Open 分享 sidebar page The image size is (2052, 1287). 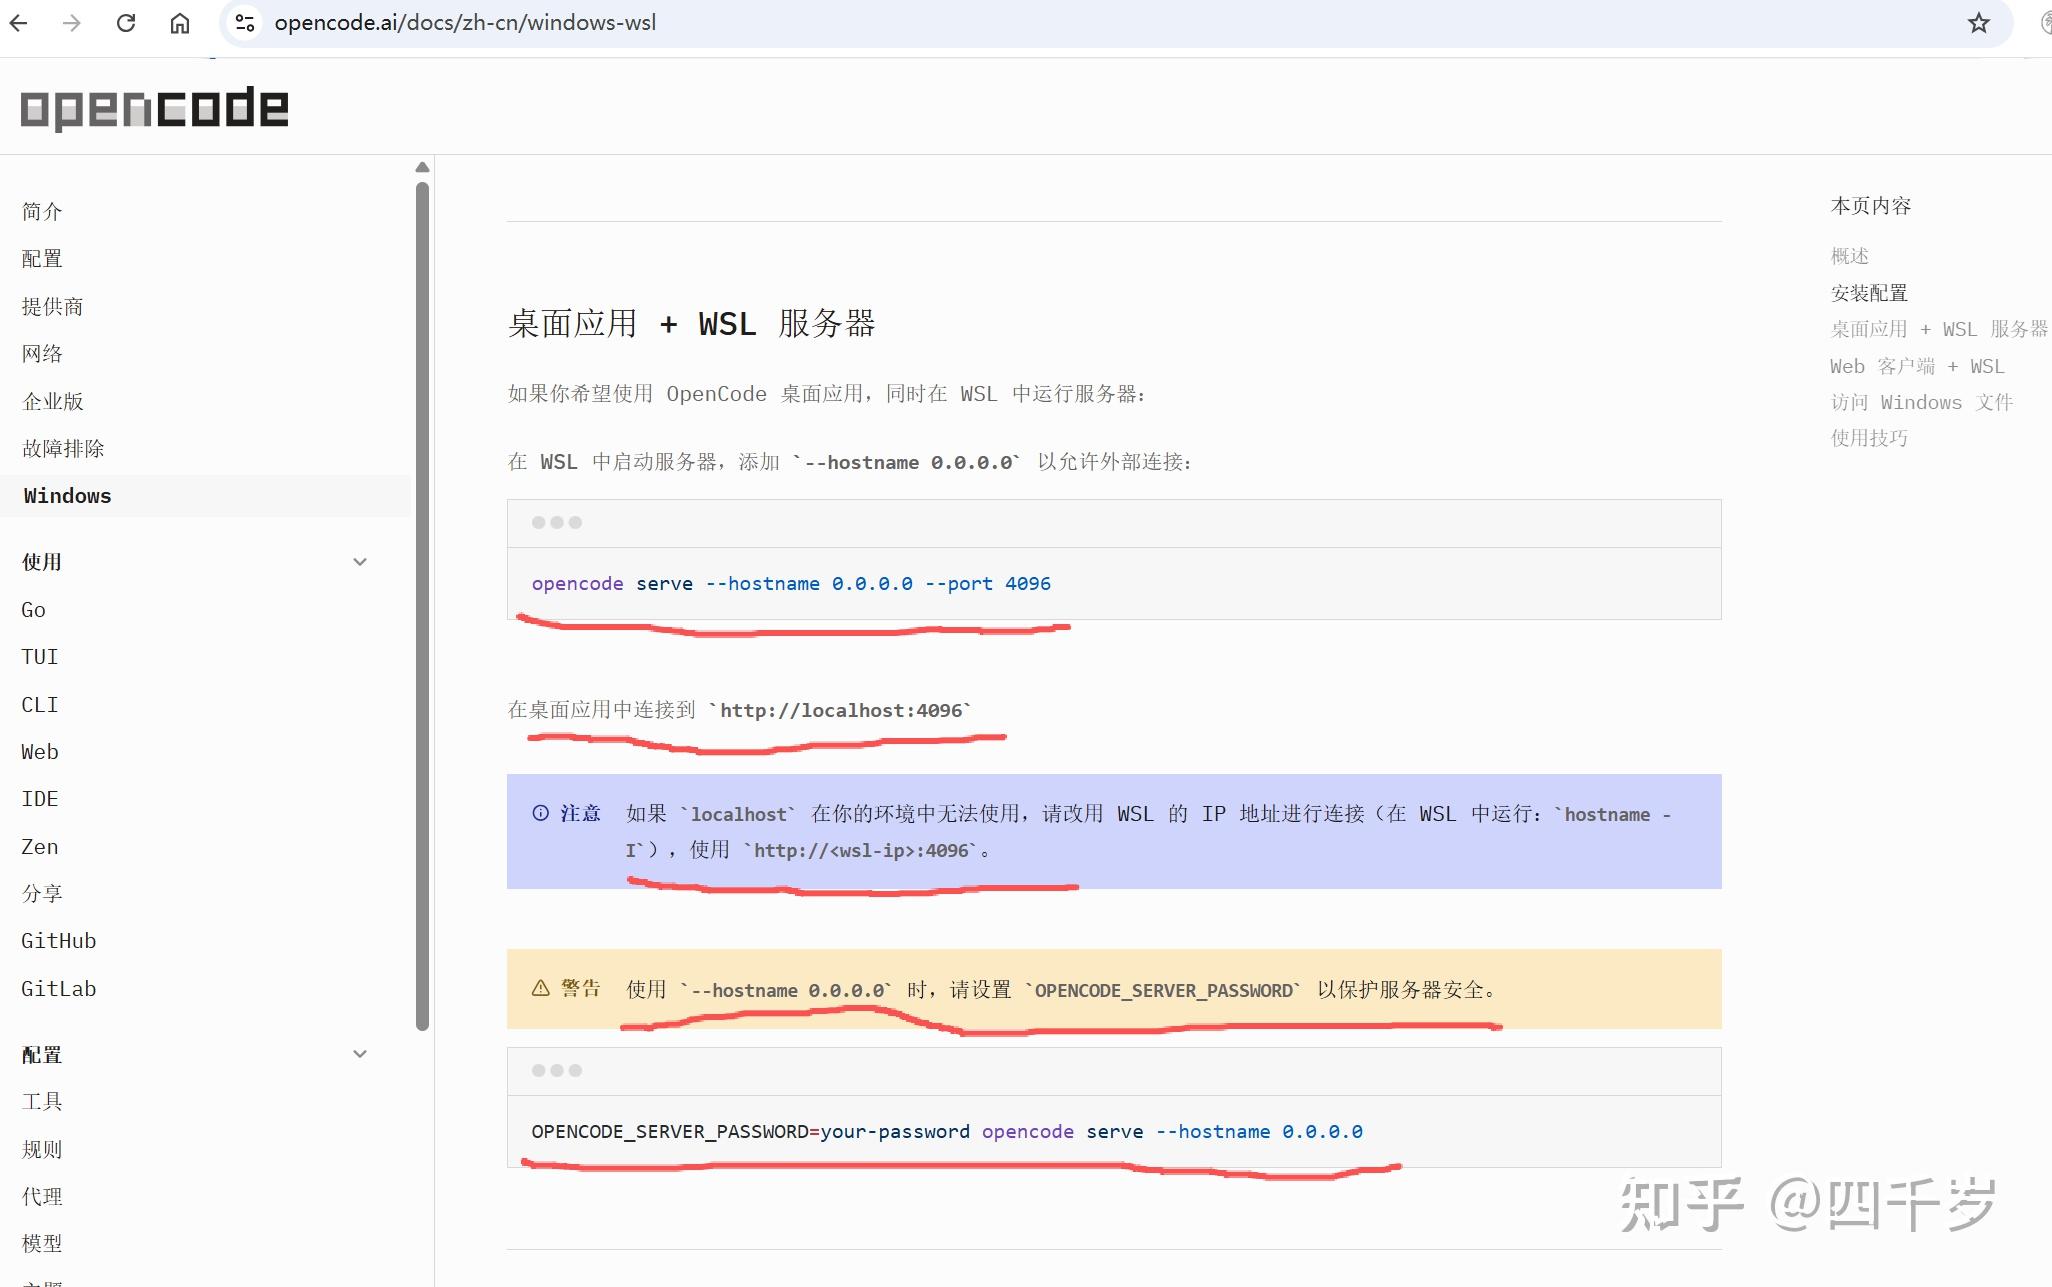[x=42, y=894]
